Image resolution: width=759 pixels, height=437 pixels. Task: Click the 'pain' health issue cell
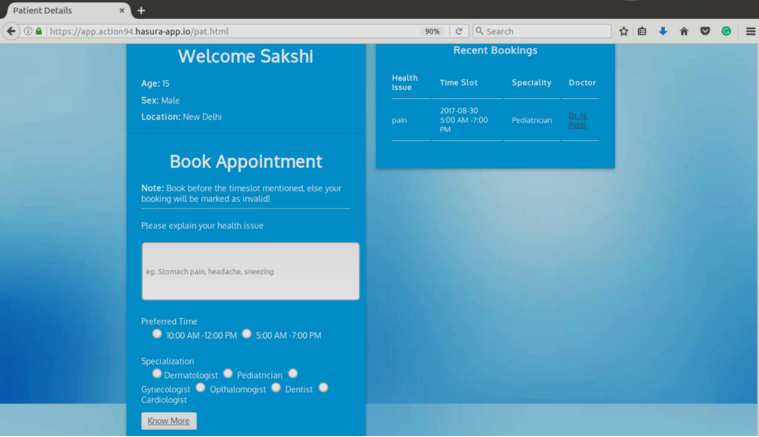pyautogui.click(x=399, y=120)
